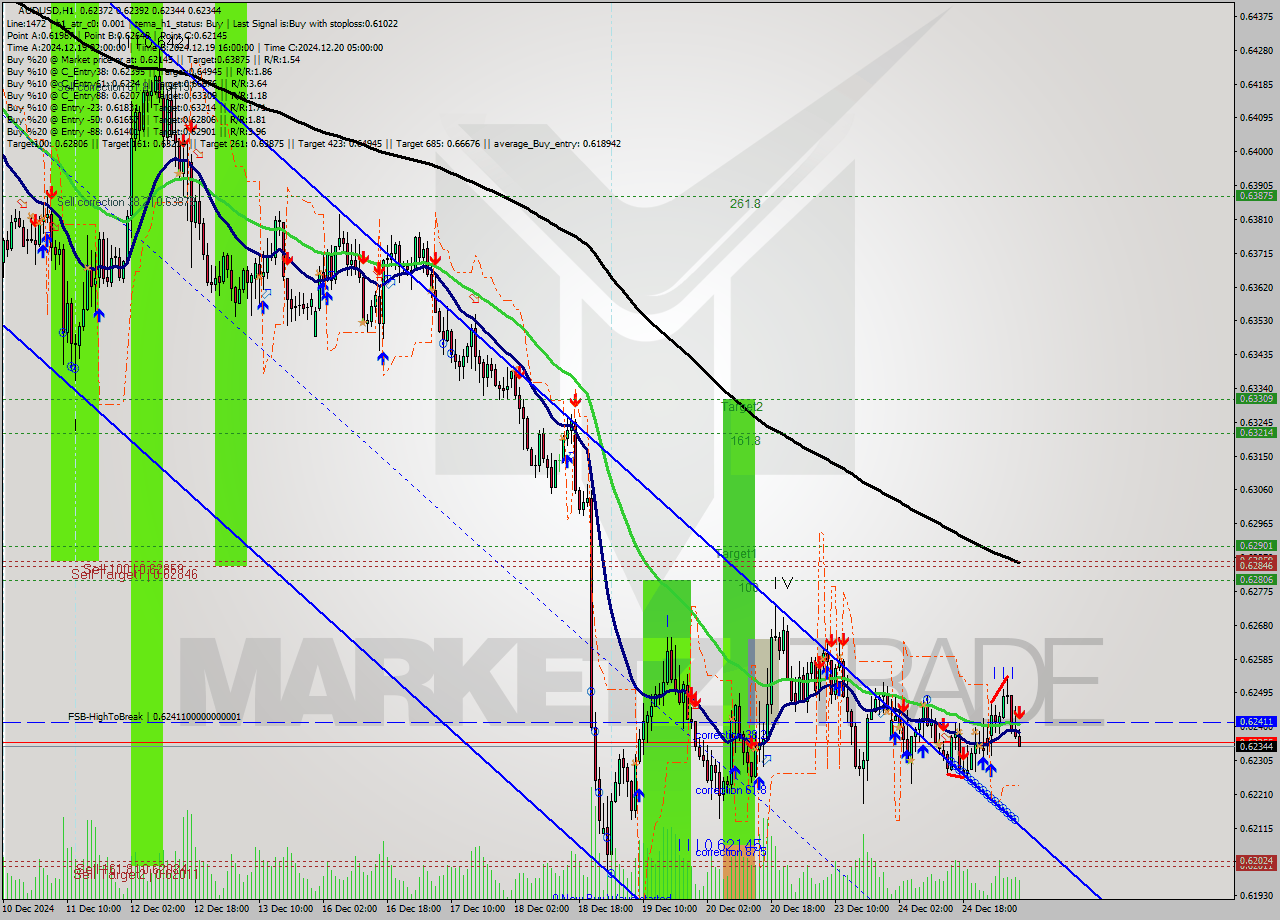Click the '13 Dec 10:00' time label

tap(285, 909)
